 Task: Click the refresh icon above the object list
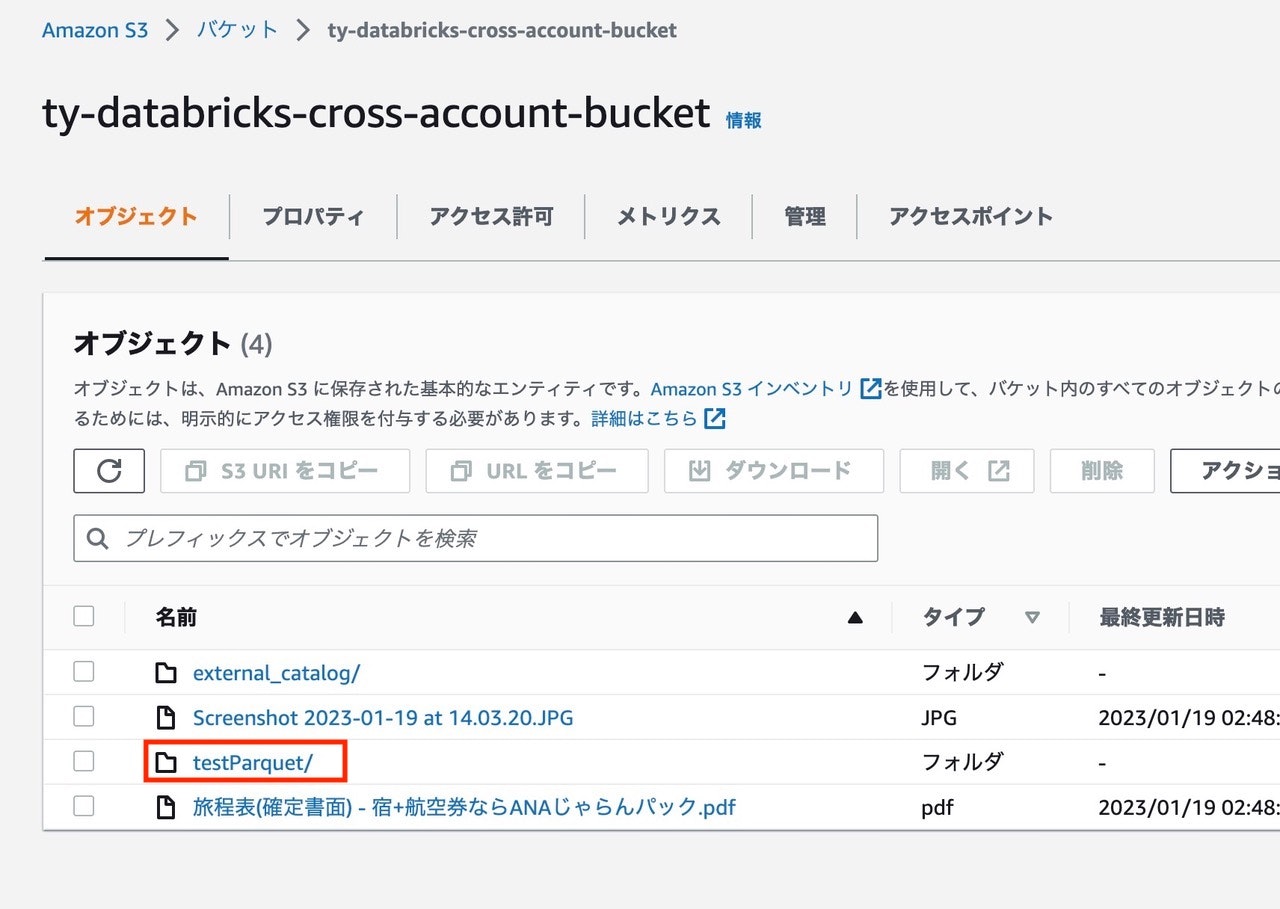point(109,470)
